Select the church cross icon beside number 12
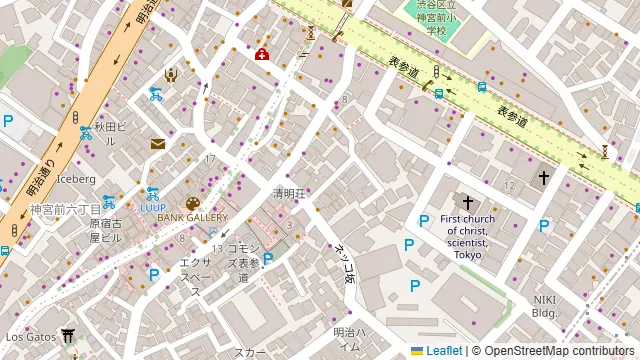The height and width of the screenshot is (360, 640). [x=543, y=178]
